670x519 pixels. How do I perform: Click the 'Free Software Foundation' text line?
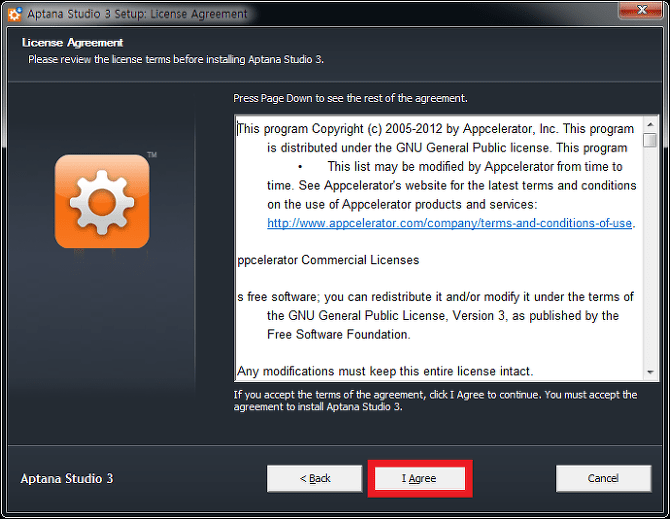(338, 334)
